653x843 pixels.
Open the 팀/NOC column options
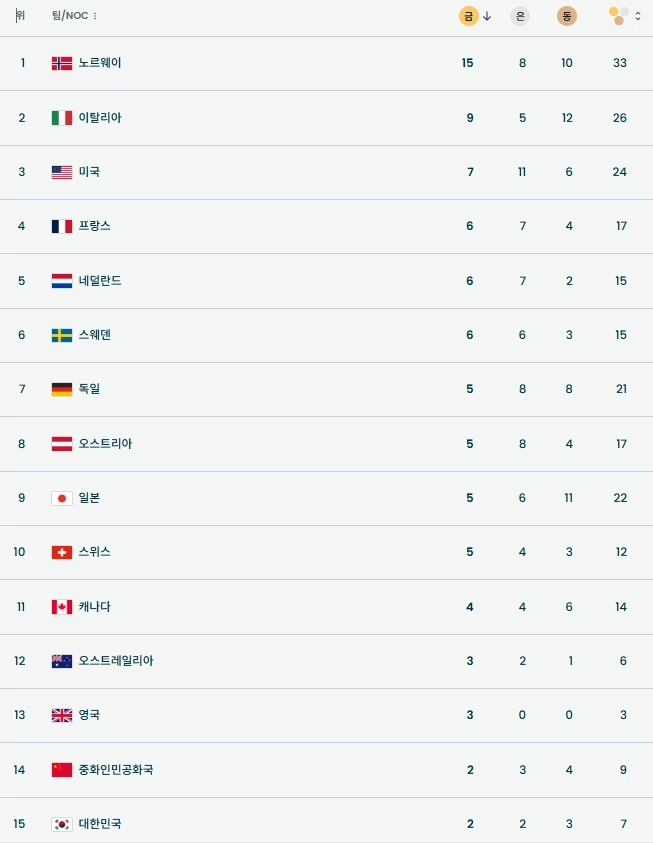[x=95, y=16]
